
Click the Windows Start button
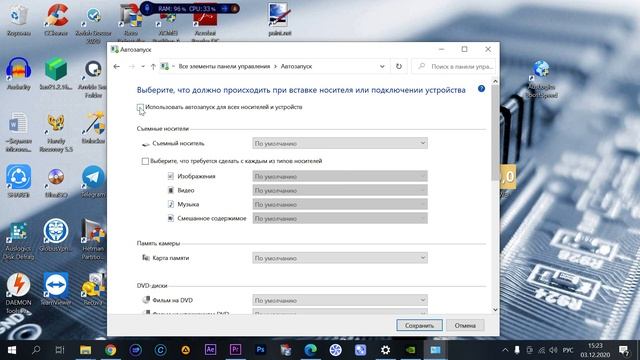pos(12,350)
